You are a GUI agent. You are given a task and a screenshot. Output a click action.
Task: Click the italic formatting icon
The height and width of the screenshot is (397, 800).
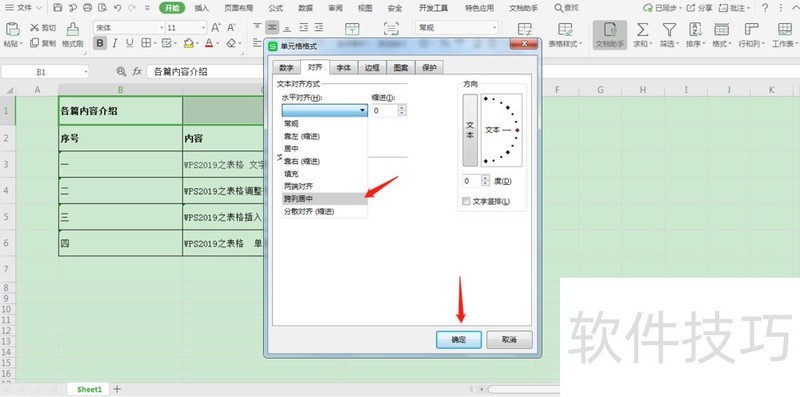115,44
